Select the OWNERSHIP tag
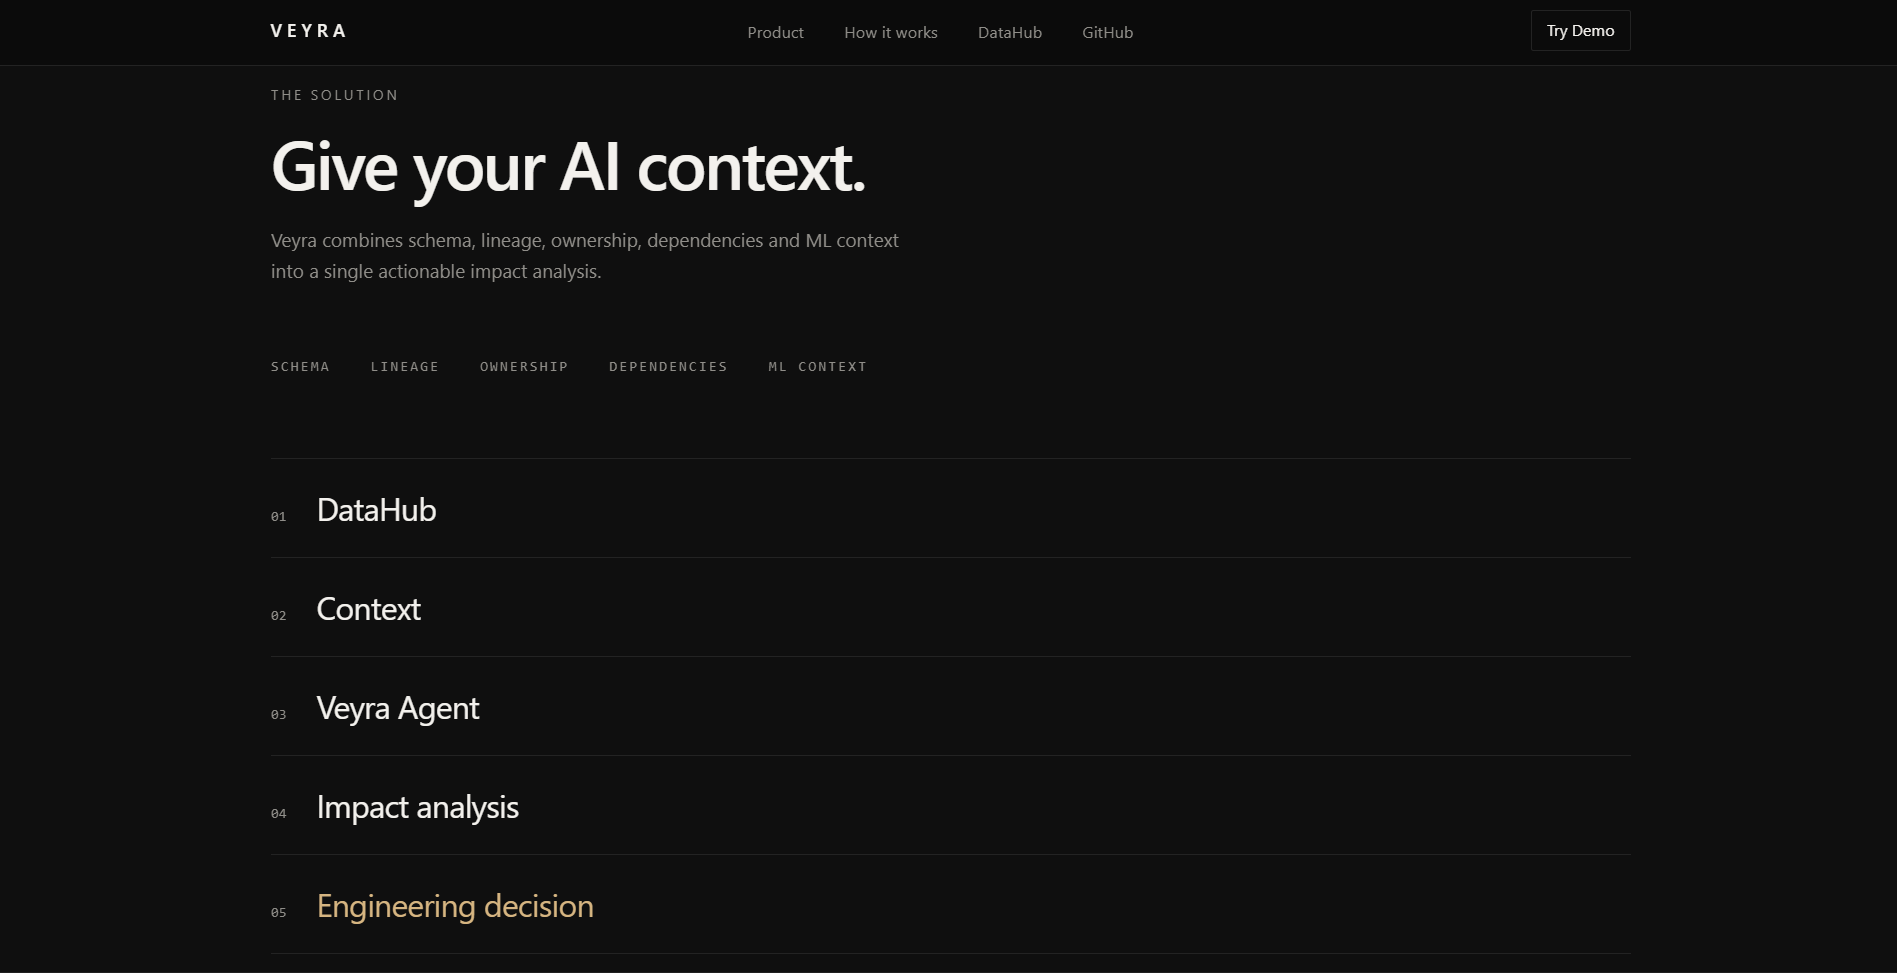 (x=523, y=367)
